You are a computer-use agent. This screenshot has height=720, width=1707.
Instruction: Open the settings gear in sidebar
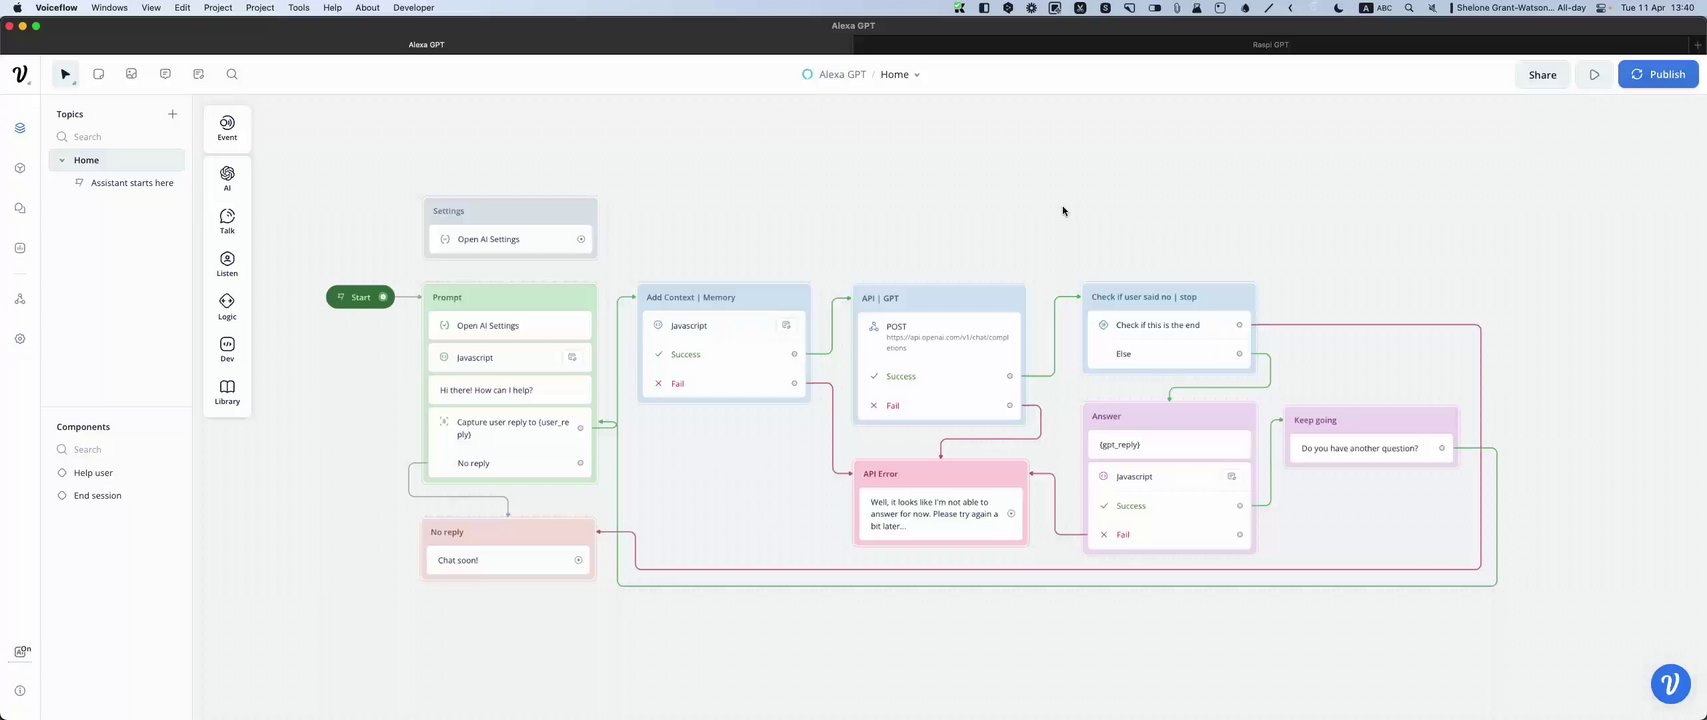coord(20,339)
